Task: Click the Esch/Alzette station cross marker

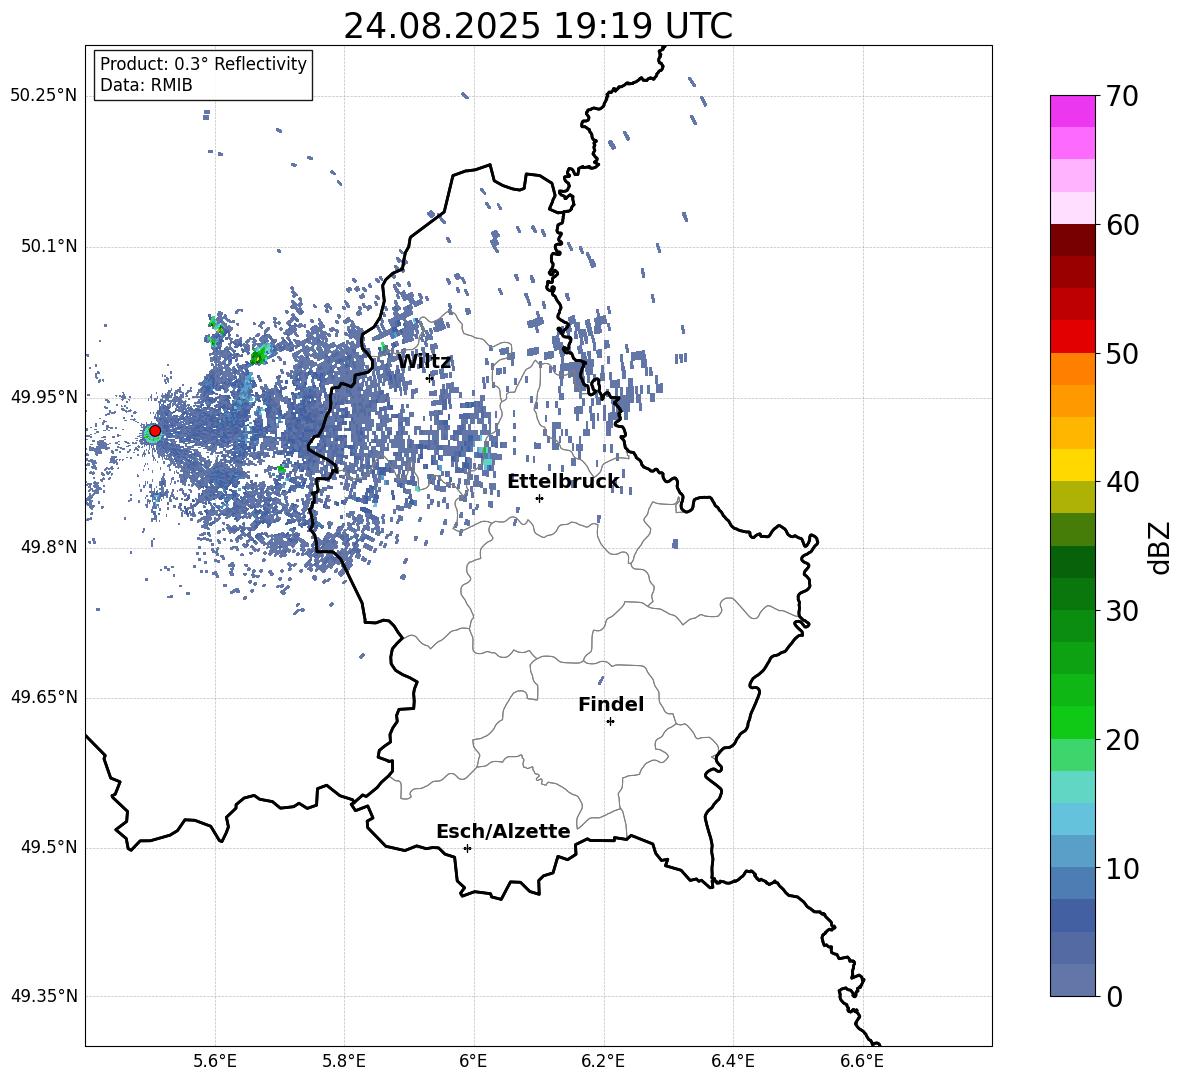Action: click(x=467, y=848)
